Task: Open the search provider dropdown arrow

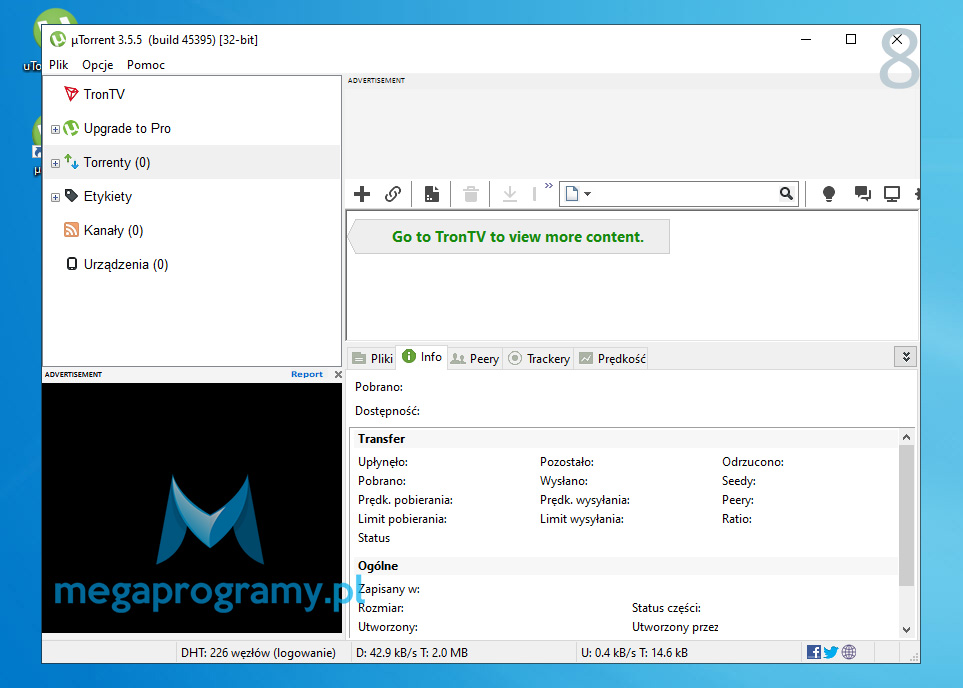Action: tap(587, 194)
